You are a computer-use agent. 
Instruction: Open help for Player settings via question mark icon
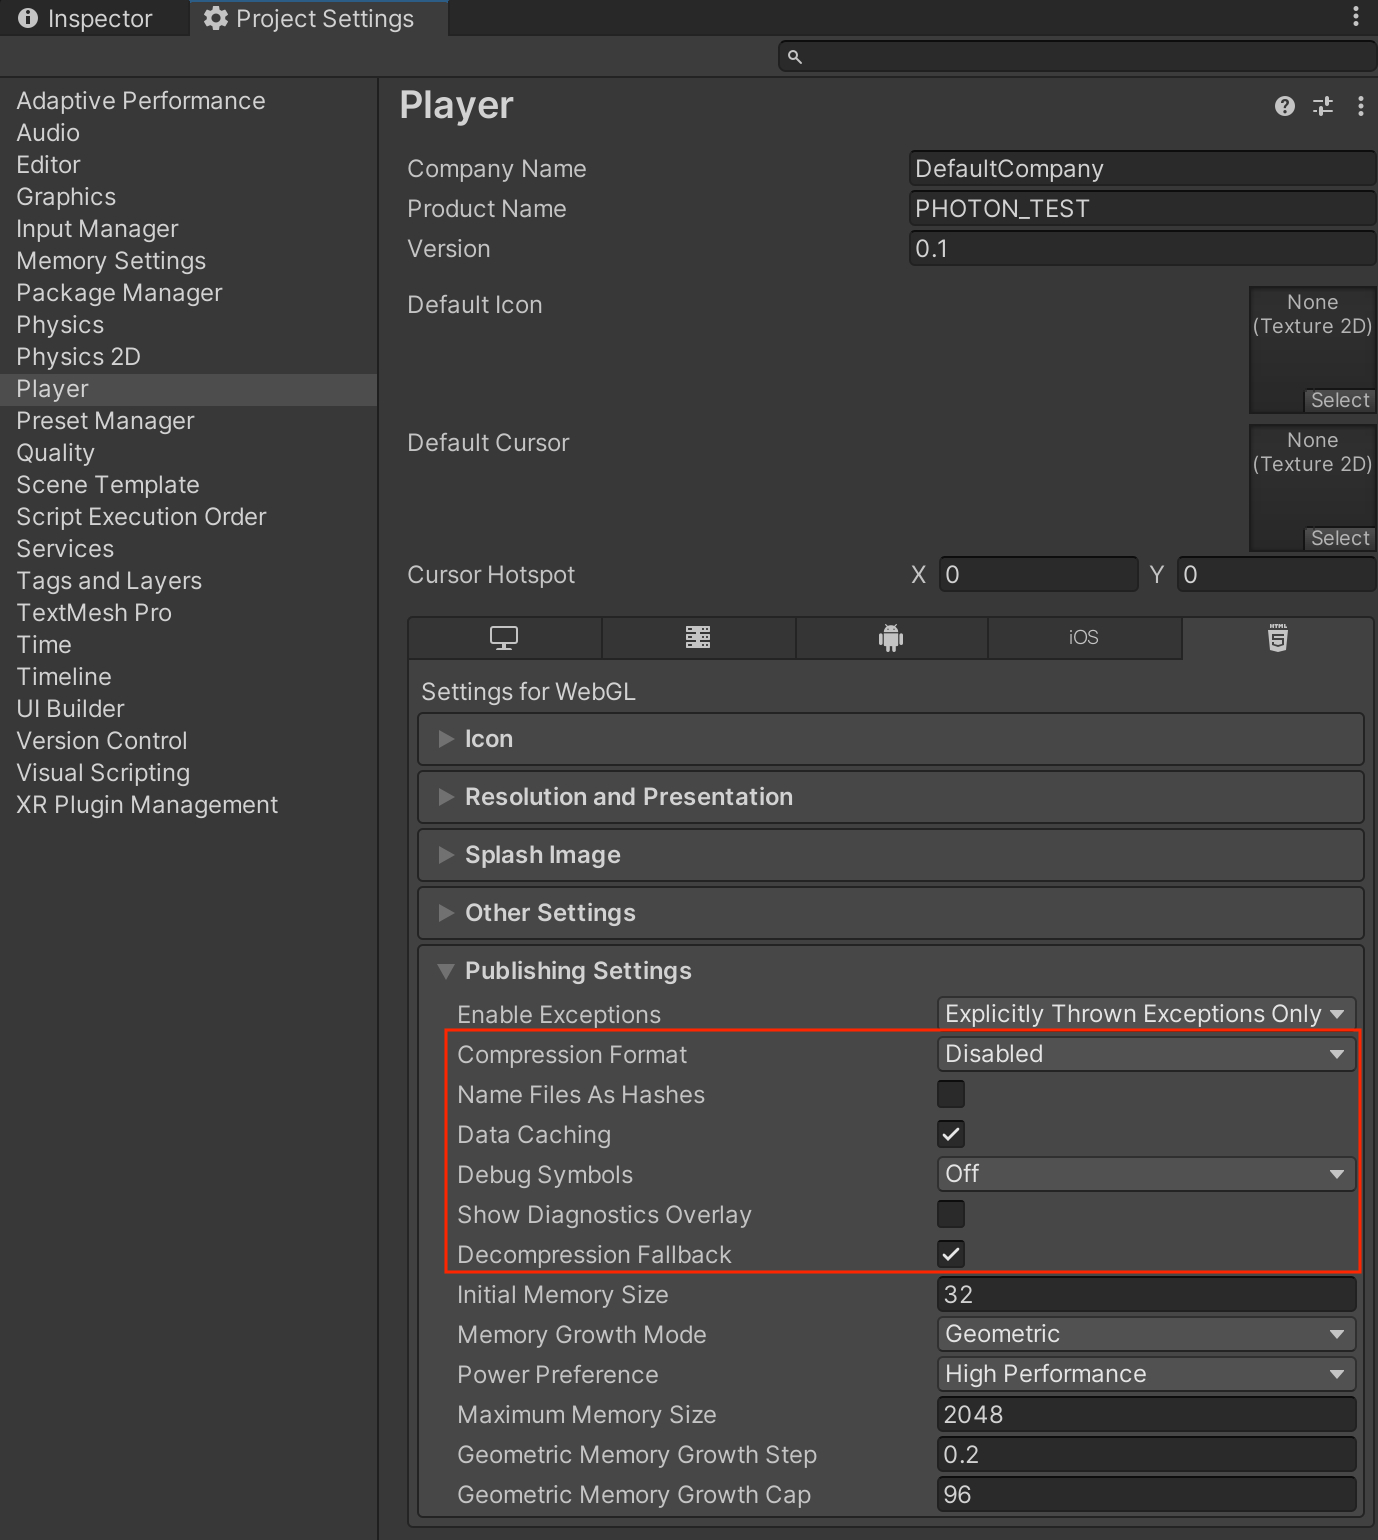pos(1284,106)
